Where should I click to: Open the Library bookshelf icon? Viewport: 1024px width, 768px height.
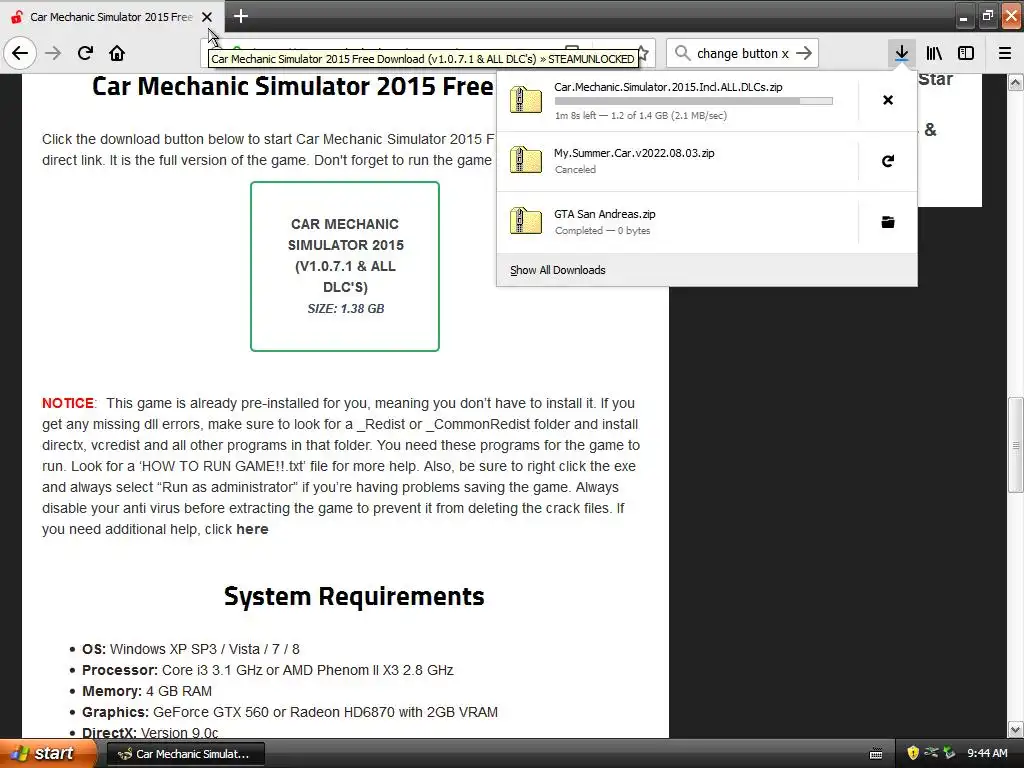tap(934, 53)
